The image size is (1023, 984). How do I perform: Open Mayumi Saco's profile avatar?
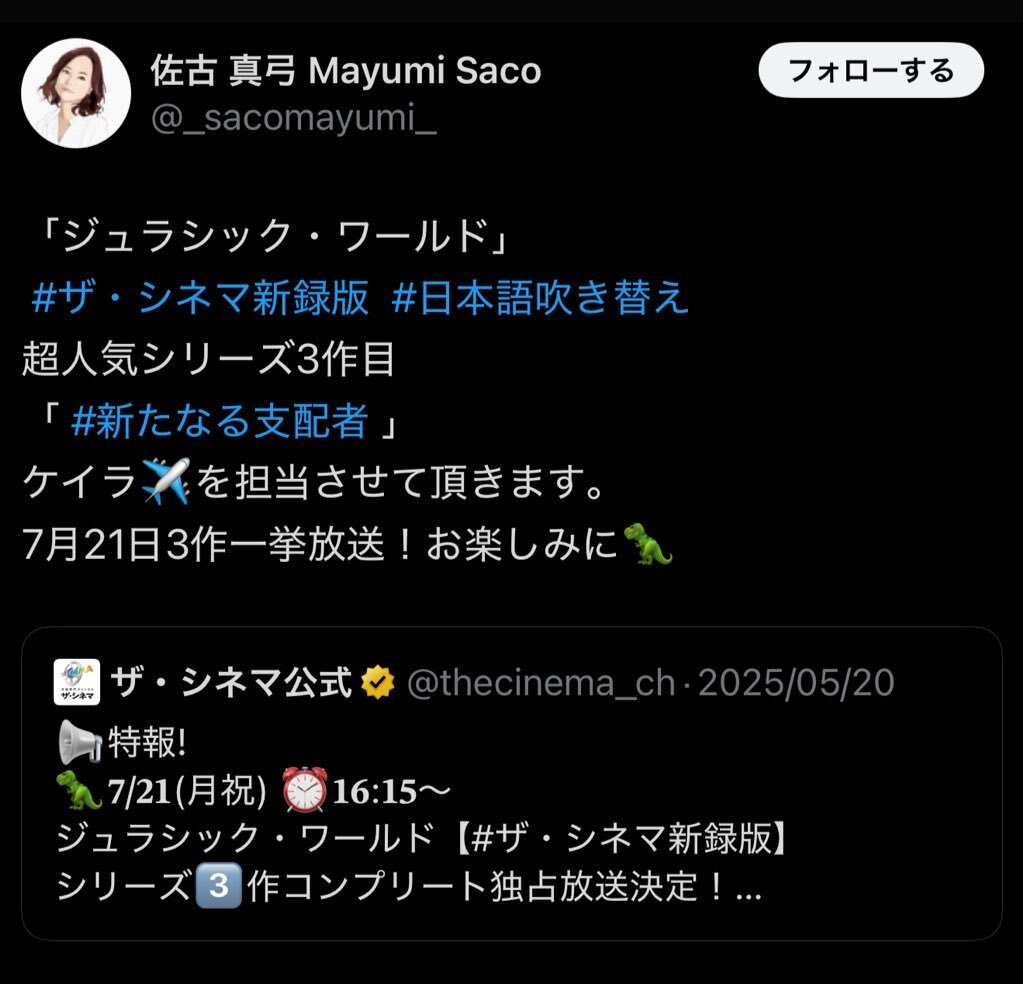pyautogui.click(x=76, y=93)
